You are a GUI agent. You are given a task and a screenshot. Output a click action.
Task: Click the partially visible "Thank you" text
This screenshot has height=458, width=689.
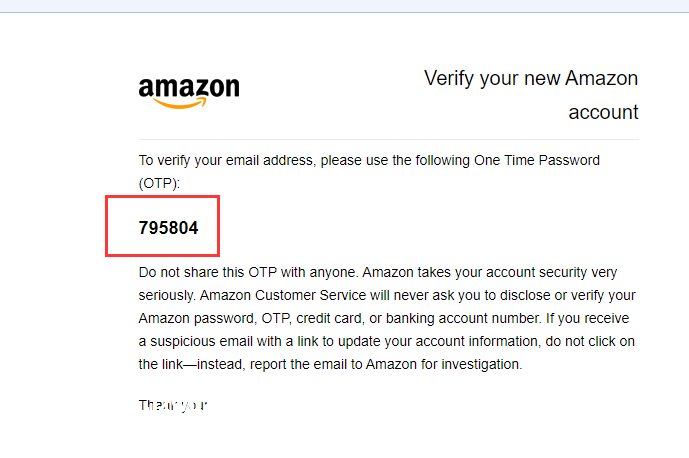(x=172, y=406)
